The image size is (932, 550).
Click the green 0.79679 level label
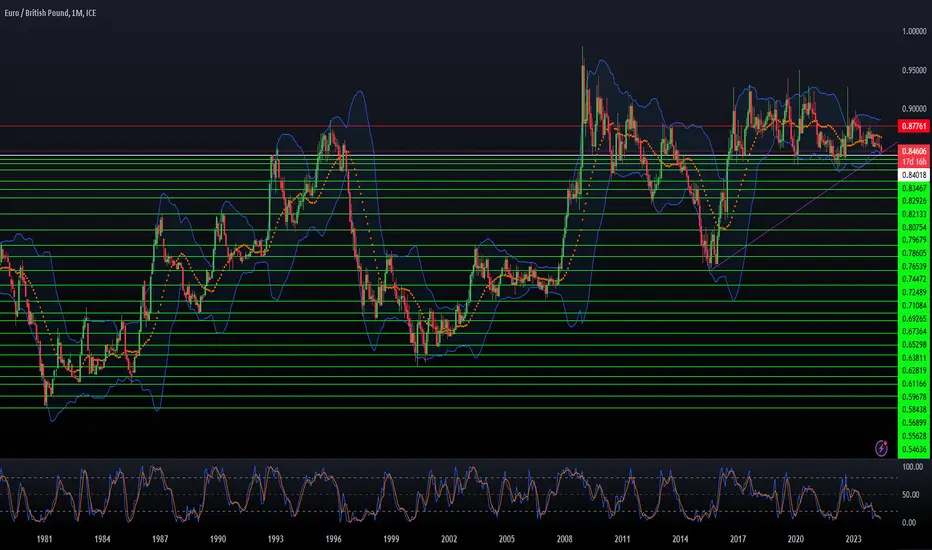[x=914, y=240]
